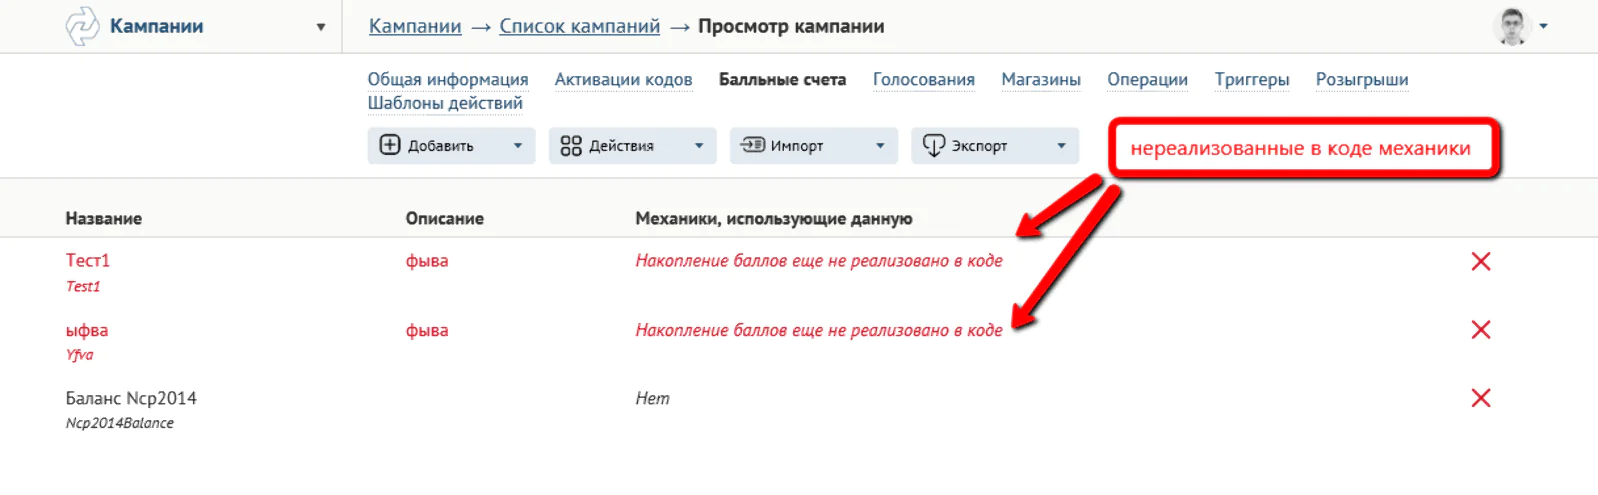Image resolution: width=1598 pixels, height=495 pixels.
Task: Click mechanics text in Тест1 row
Action: click(x=819, y=261)
